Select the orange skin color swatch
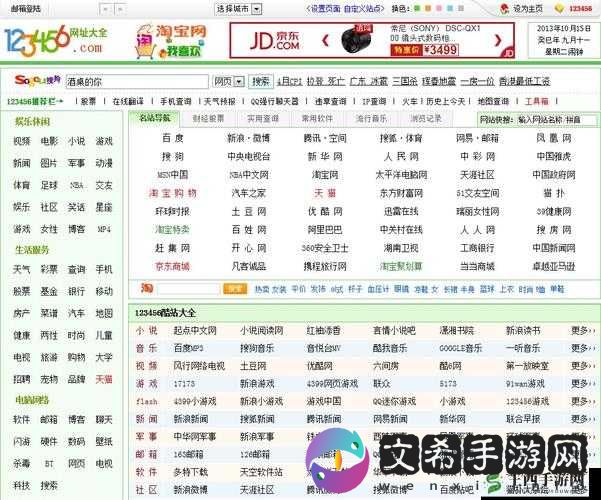The image size is (601, 500). pos(428,8)
